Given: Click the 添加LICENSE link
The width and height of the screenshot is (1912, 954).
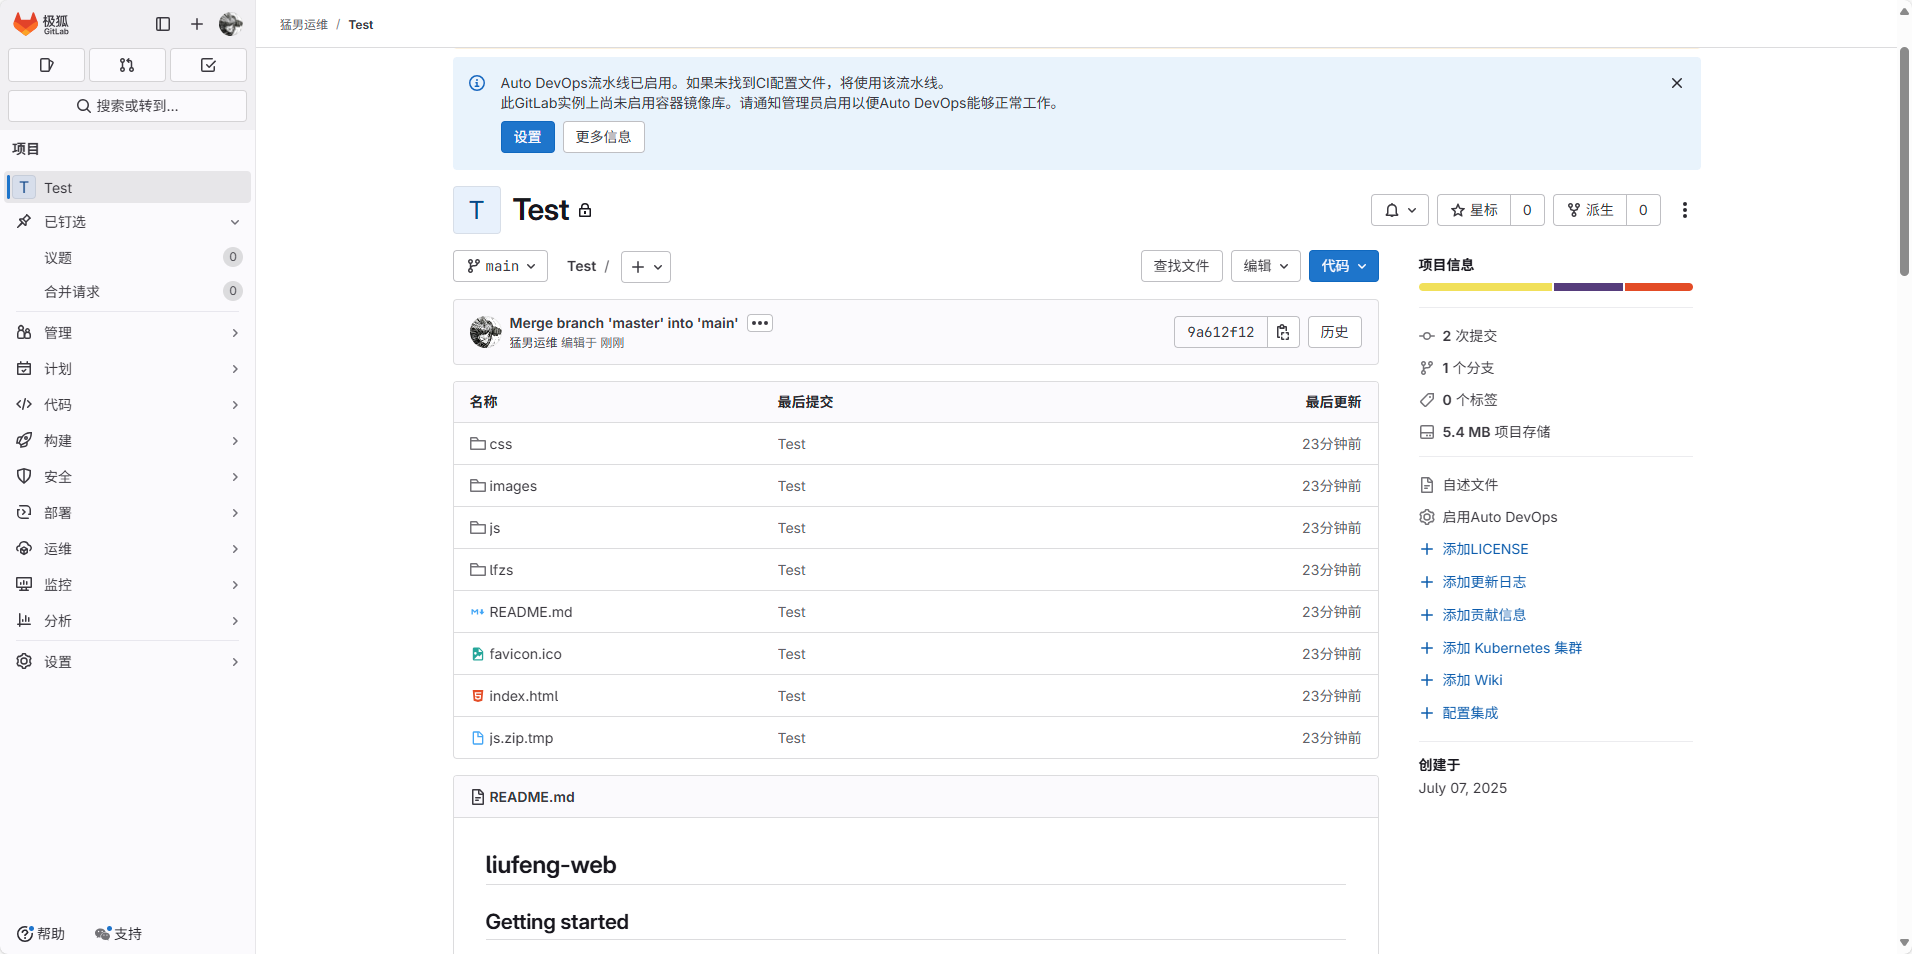Looking at the screenshot, I should (1485, 548).
